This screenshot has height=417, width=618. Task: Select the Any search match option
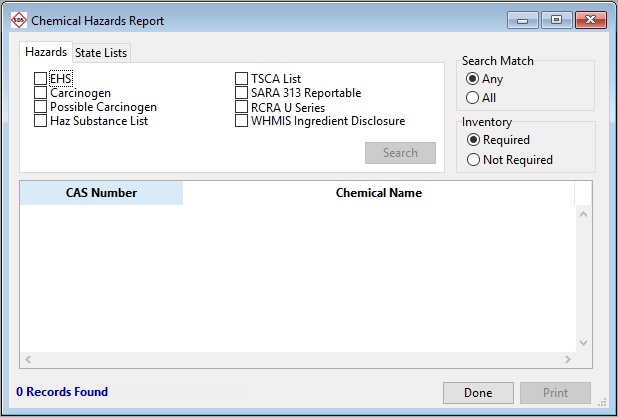[473, 79]
